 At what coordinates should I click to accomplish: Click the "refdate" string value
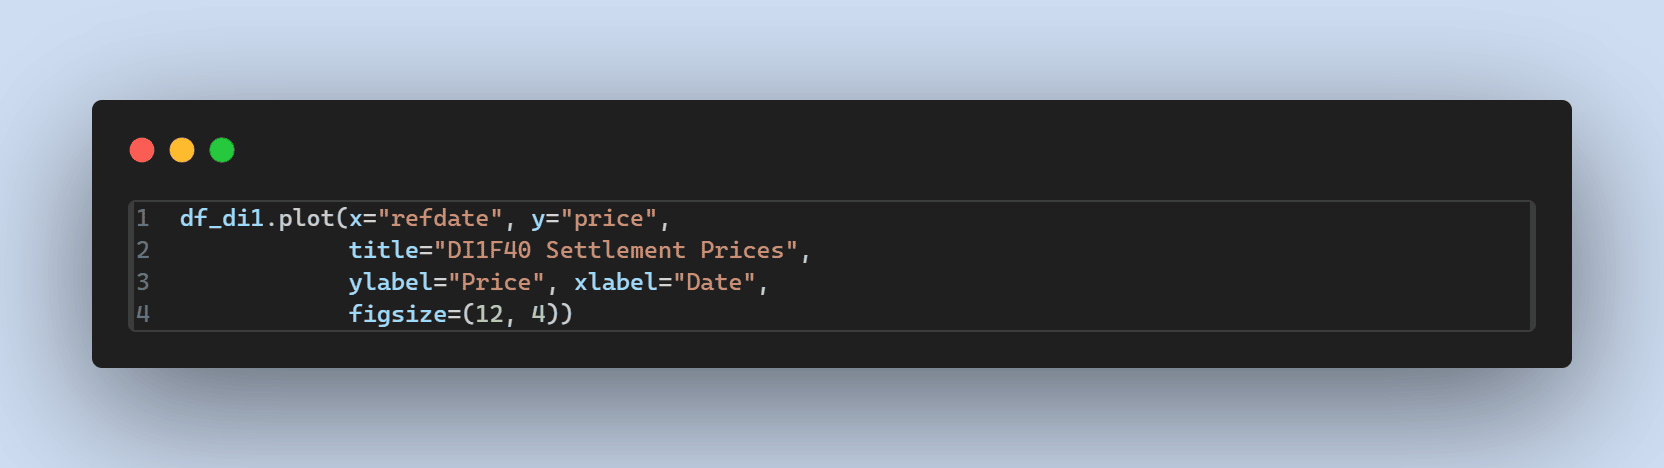(440, 218)
